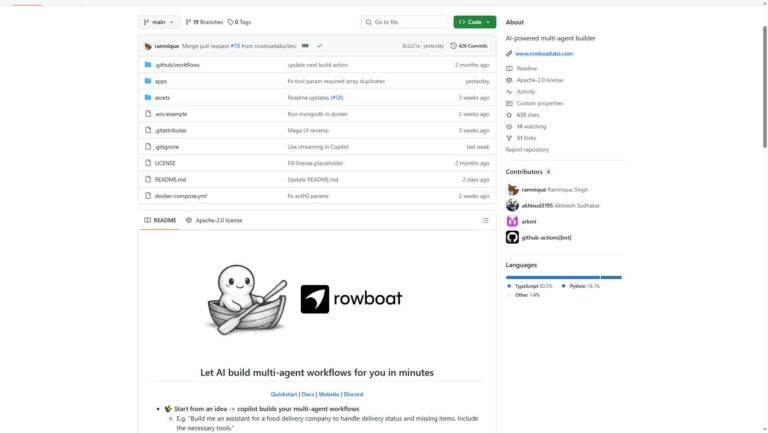This screenshot has height=433, width=768.
Task: Open the .gitignore file
Action: pos(167,147)
